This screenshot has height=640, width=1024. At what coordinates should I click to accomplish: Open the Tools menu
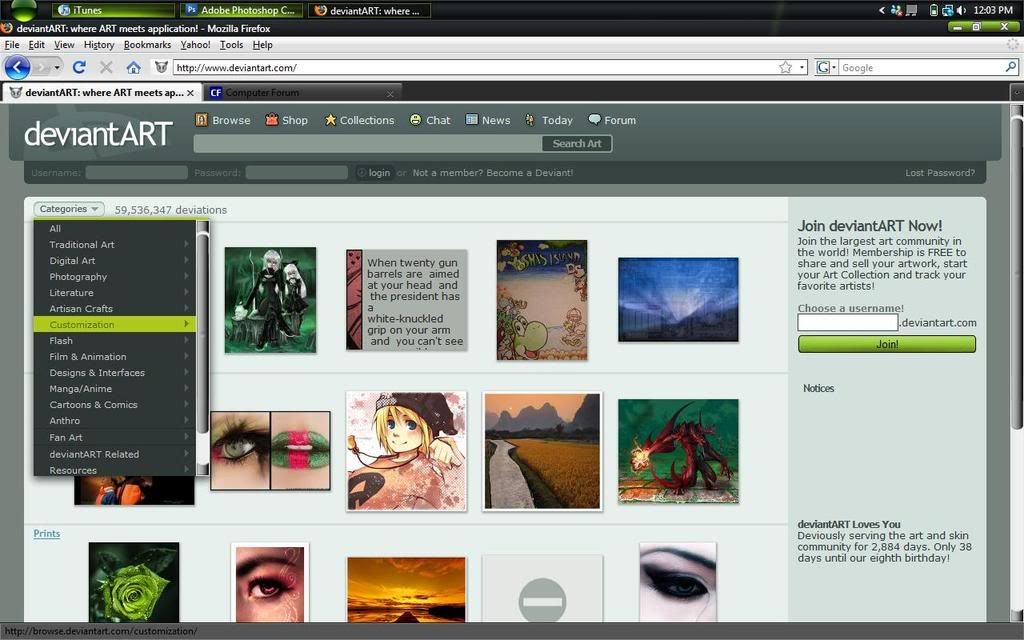pyautogui.click(x=231, y=44)
